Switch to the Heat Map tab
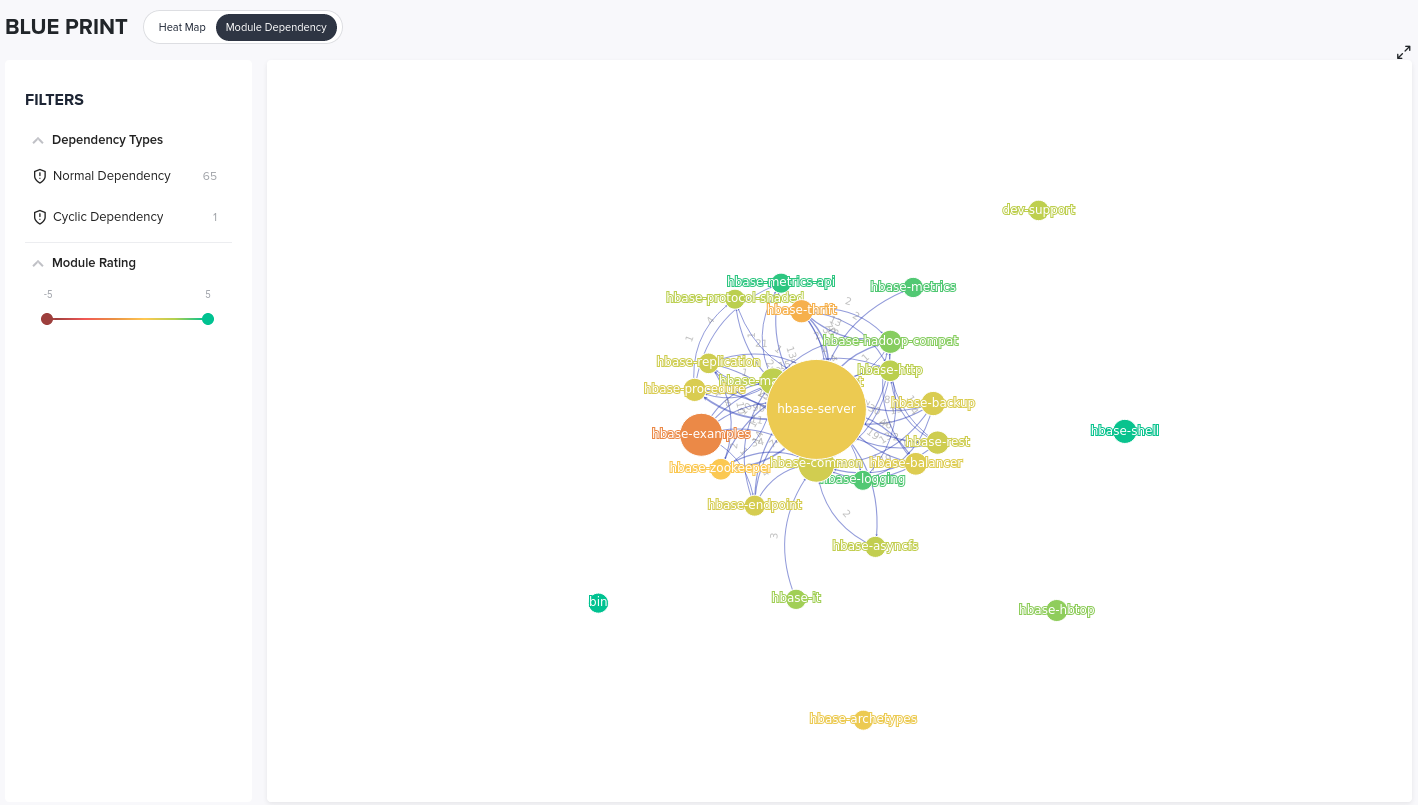Viewport: 1418px width, 805px height. coord(182,27)
